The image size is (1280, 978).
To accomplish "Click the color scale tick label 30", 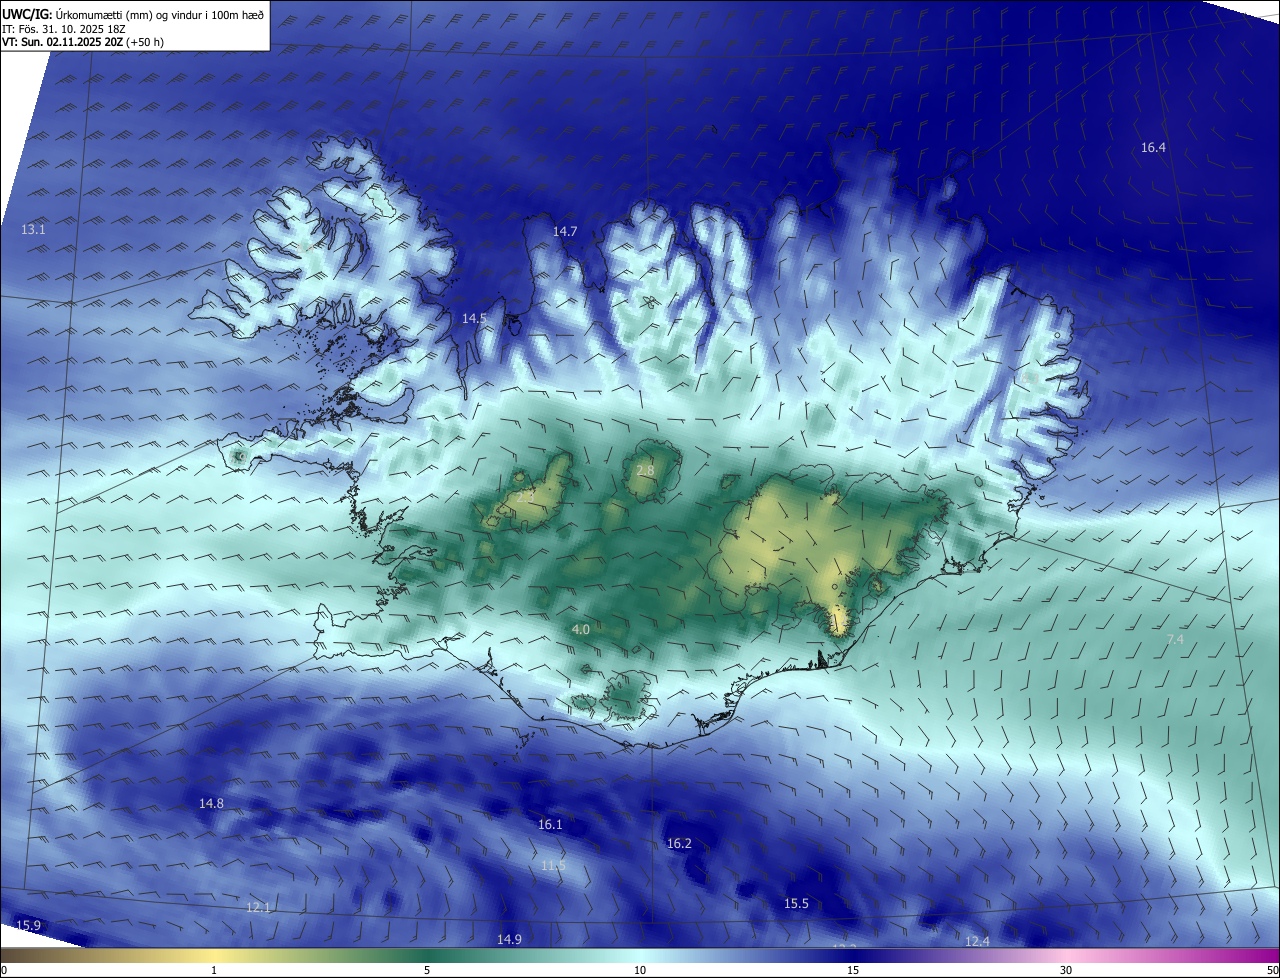I will [x=1066, y=970].
